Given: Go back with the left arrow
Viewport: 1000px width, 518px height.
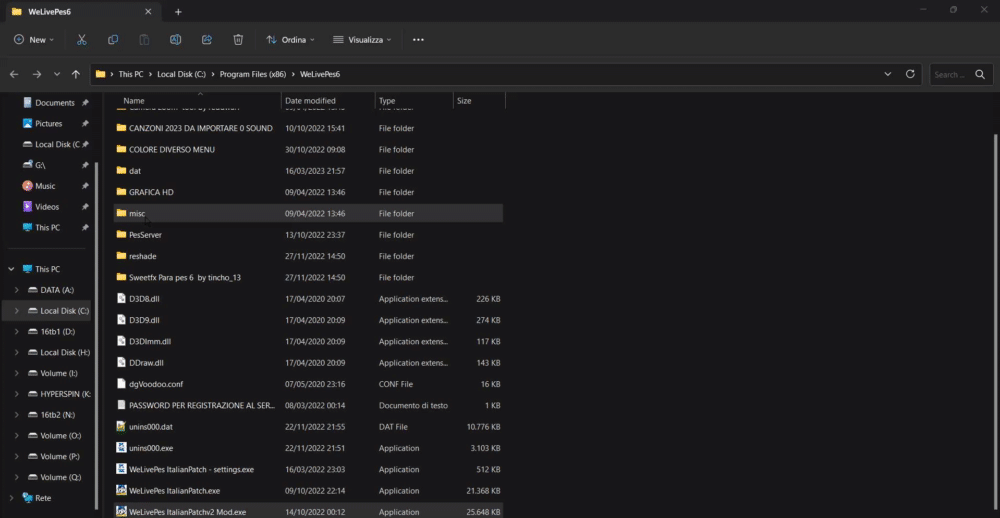Looking at the screenshot, I should [x=14, y=75].
